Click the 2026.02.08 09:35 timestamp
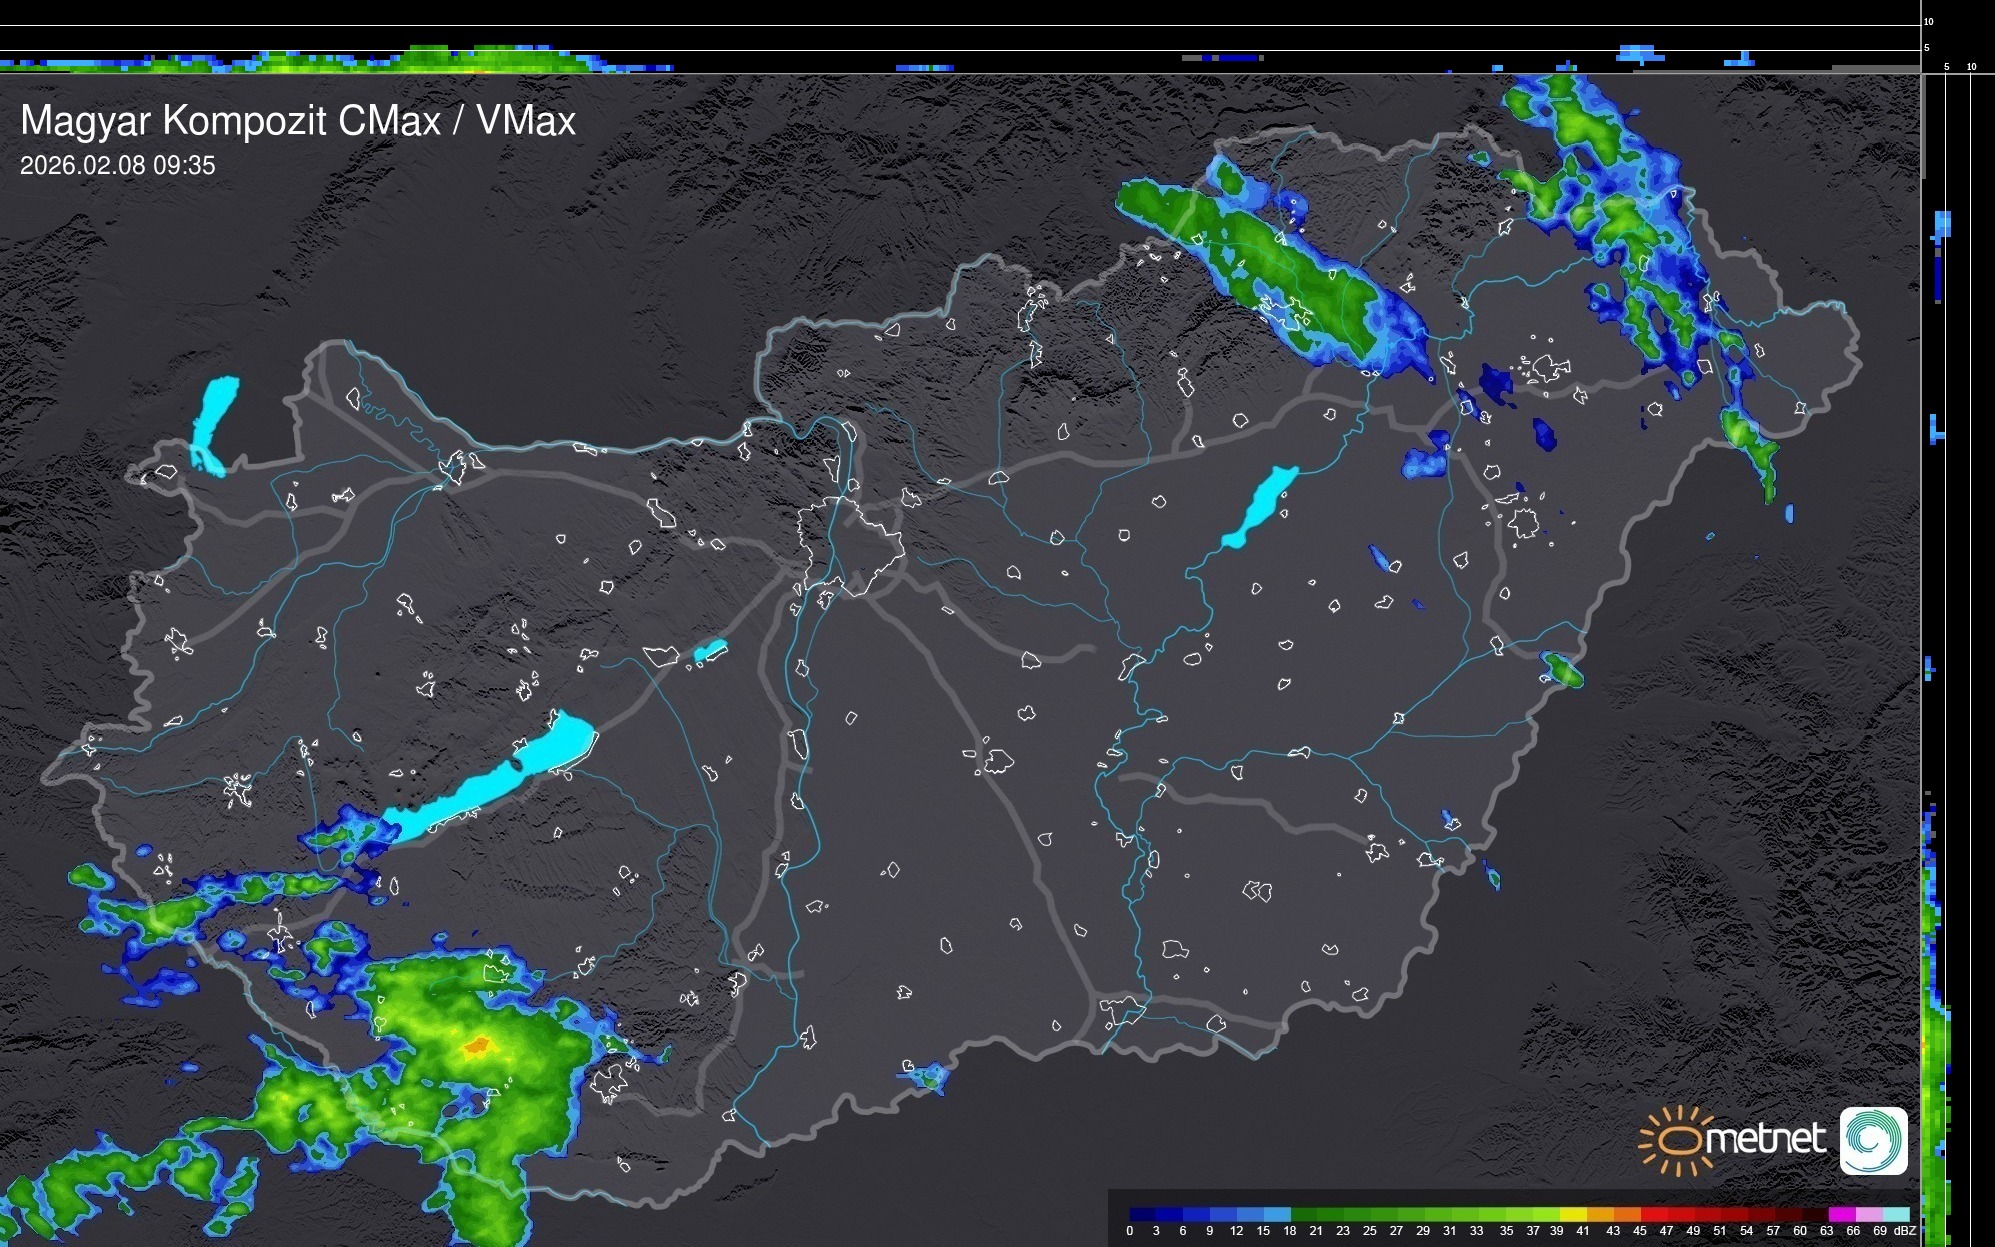1995x1247 pixels. click(x=118, y=166)
